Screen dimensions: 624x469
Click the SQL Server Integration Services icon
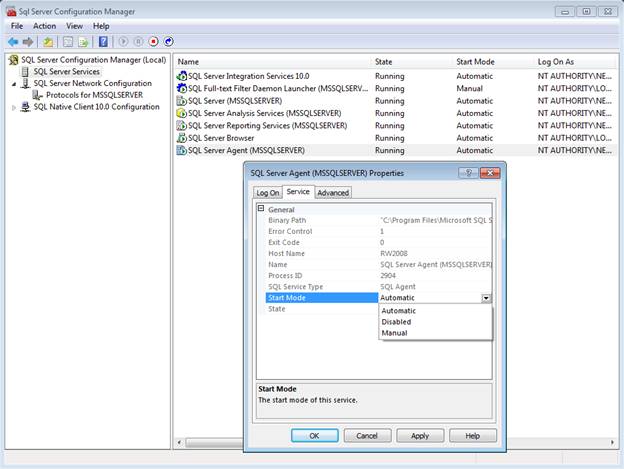coord(181,76)
